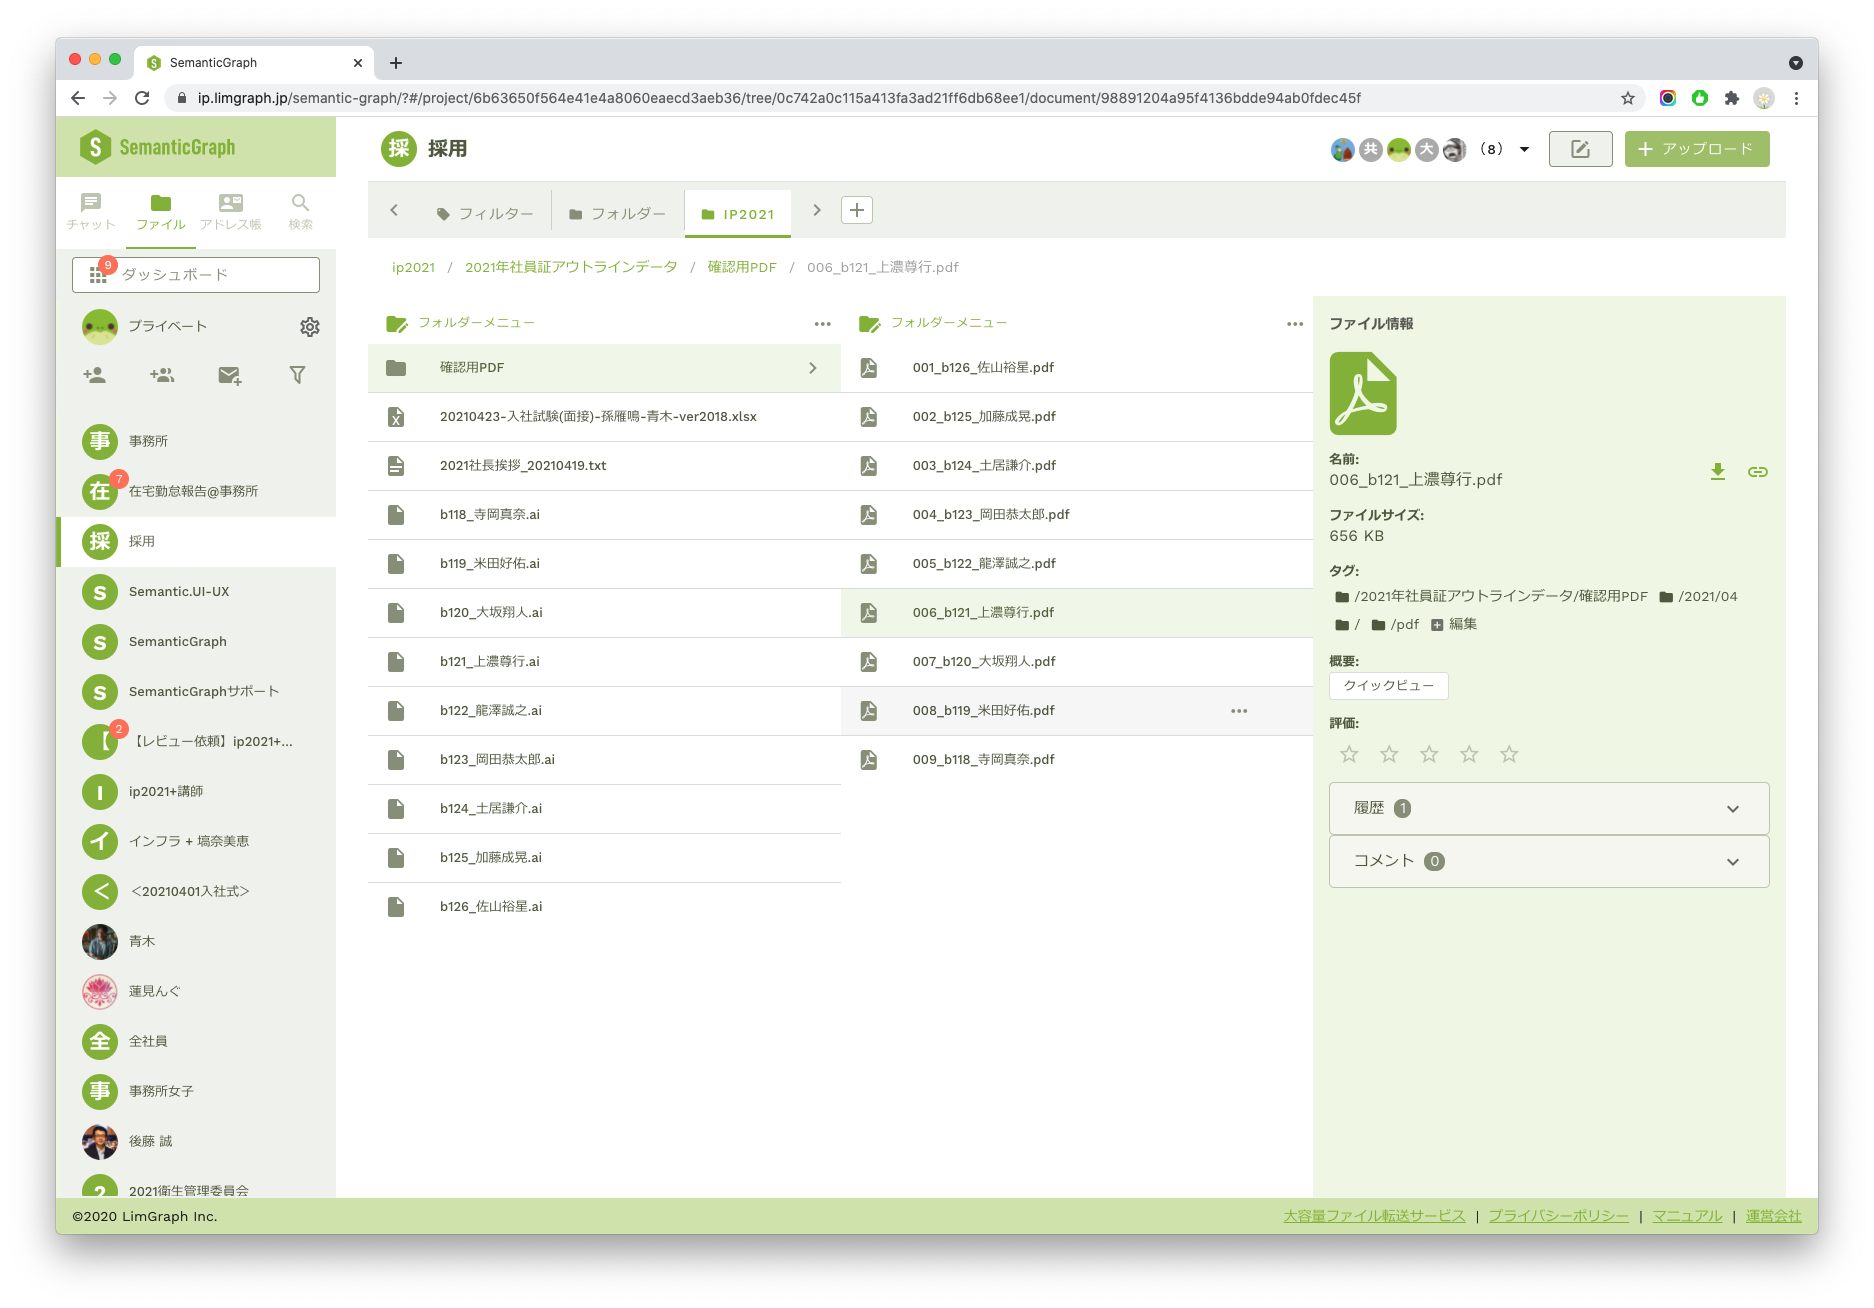Image resolution: width=1874 pixels, height=1308 pixels.
Task: Click ip2021 in the breadcrumb
Action: pos(413,267)
